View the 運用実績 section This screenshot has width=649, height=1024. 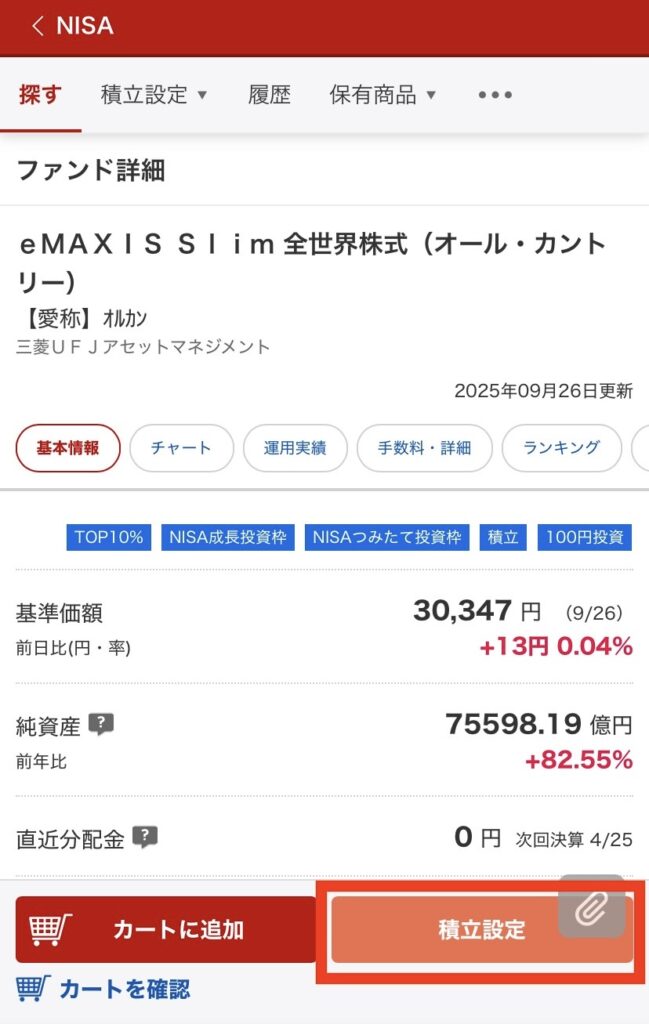(295, 448)
